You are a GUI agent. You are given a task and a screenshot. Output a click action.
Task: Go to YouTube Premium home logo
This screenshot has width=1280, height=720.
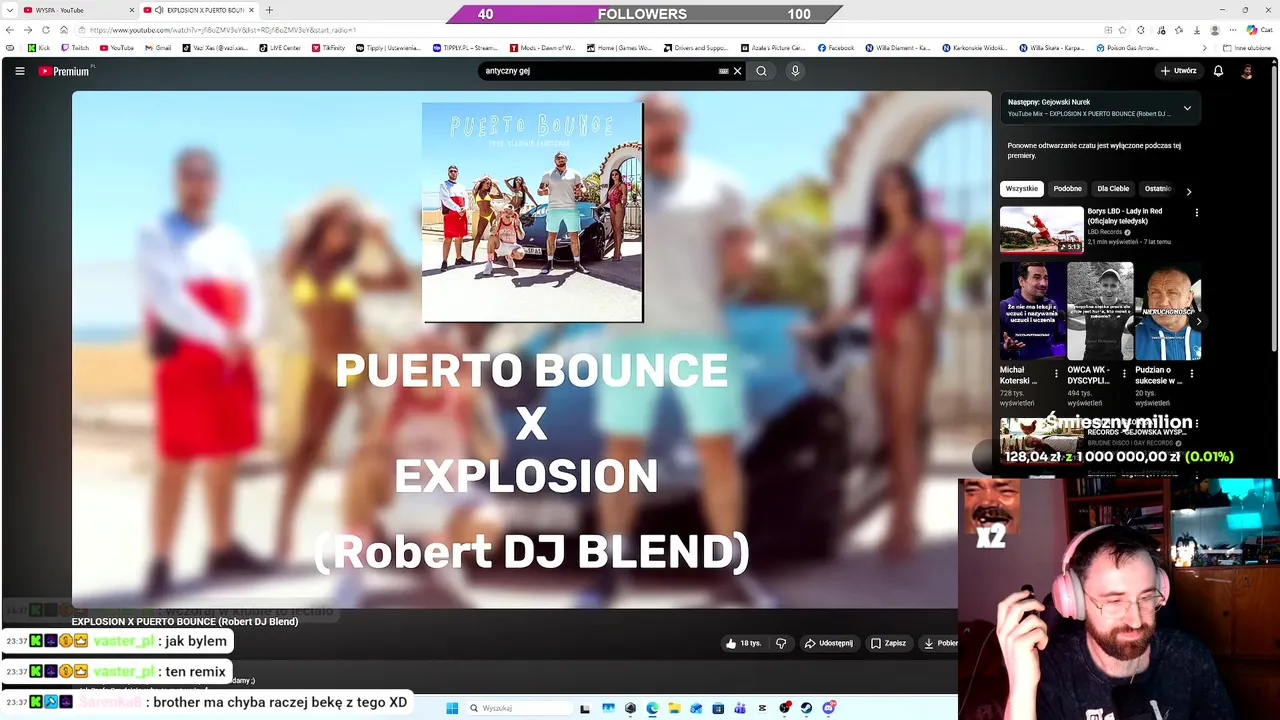point(65,71)
